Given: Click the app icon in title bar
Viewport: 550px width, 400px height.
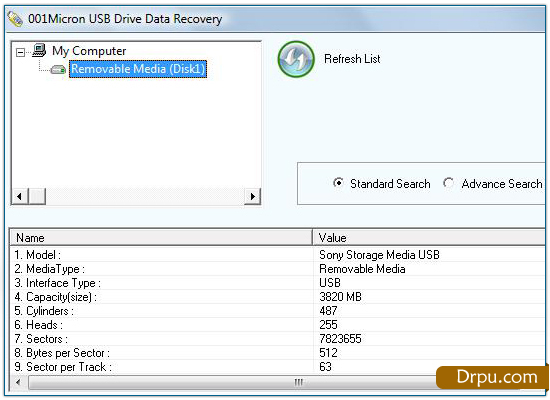Looking at the screenshot, I should (15, 19).
